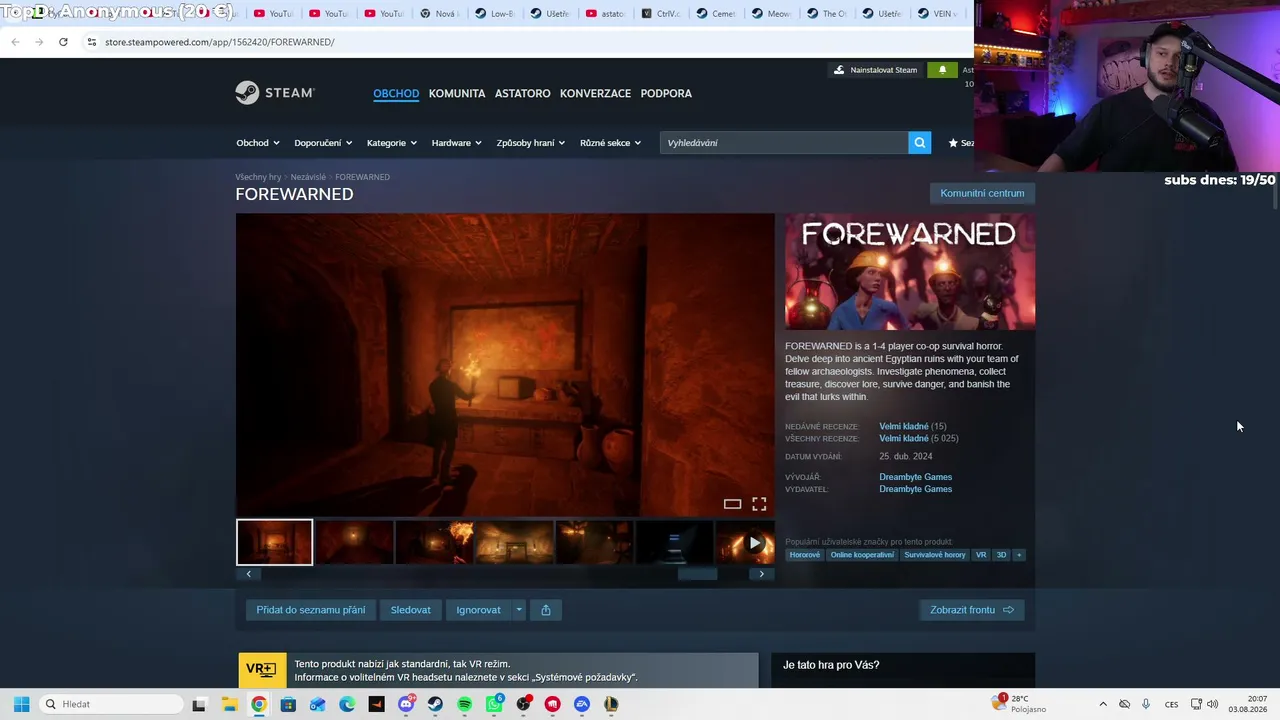Click the Ignorovat button
Image resolution: width=1280 pixels, height=720 pixels.
point(479,610)
